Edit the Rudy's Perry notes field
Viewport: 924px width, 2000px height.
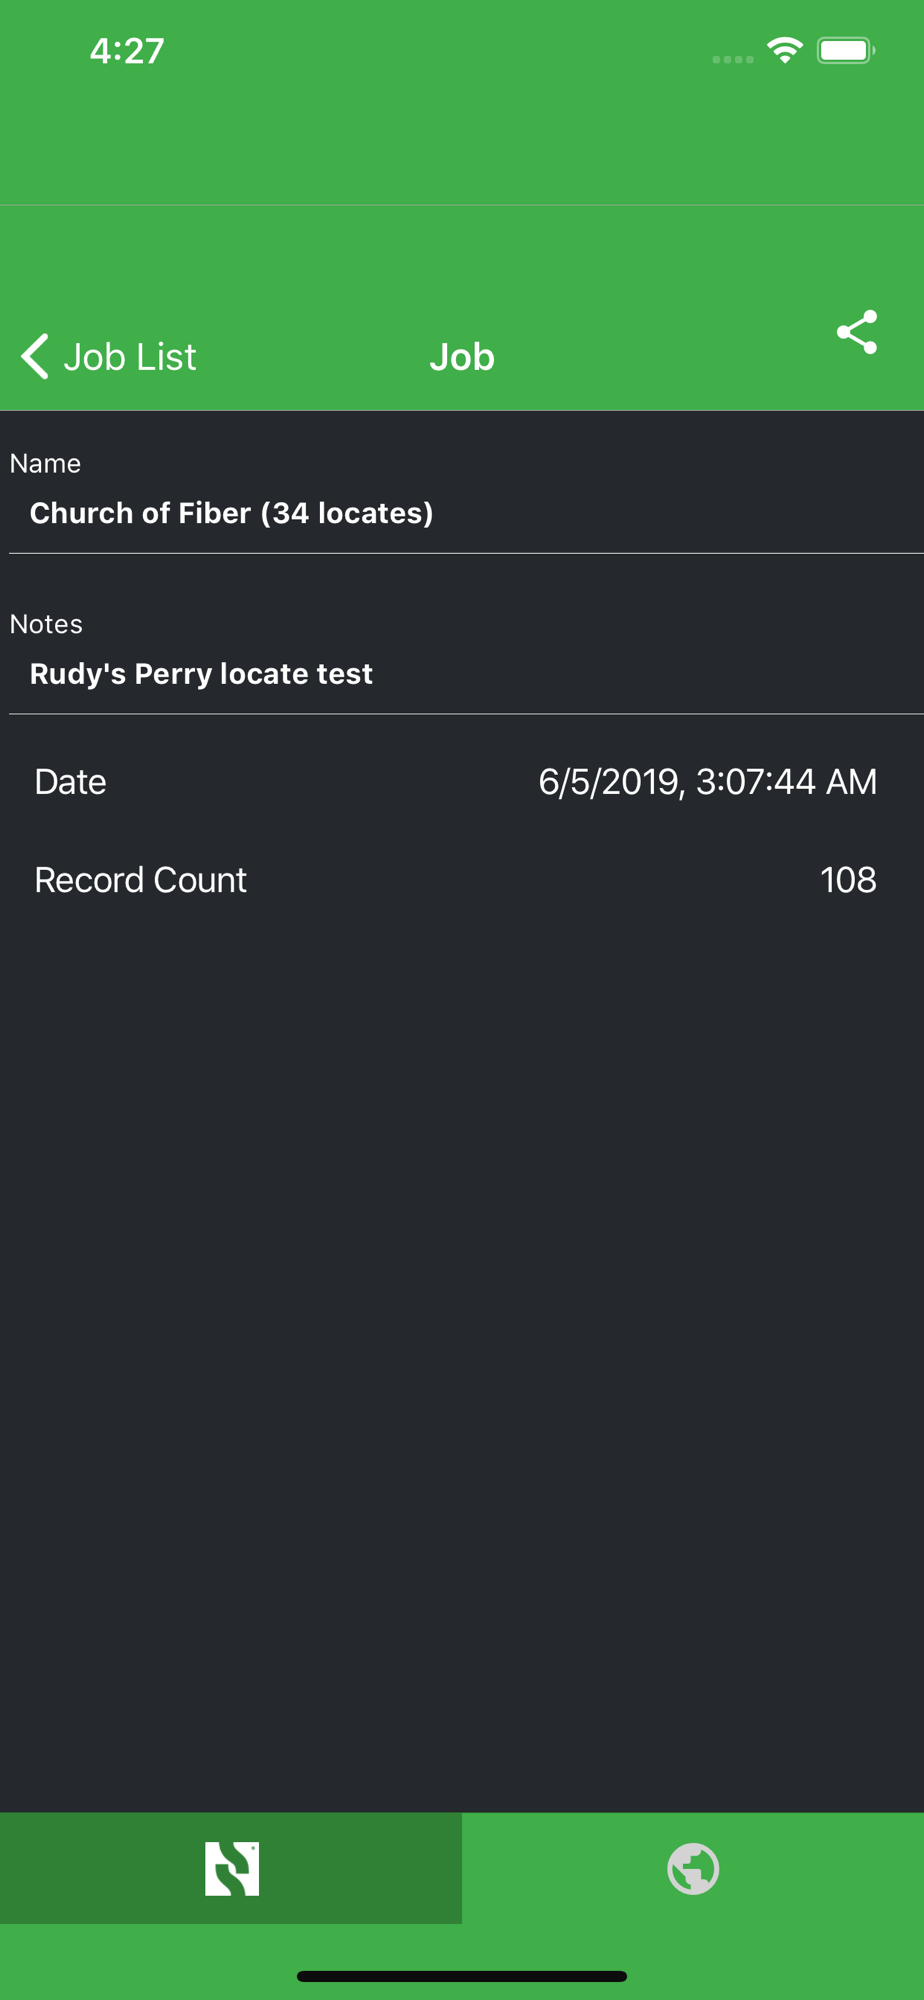tap(466, 674)
